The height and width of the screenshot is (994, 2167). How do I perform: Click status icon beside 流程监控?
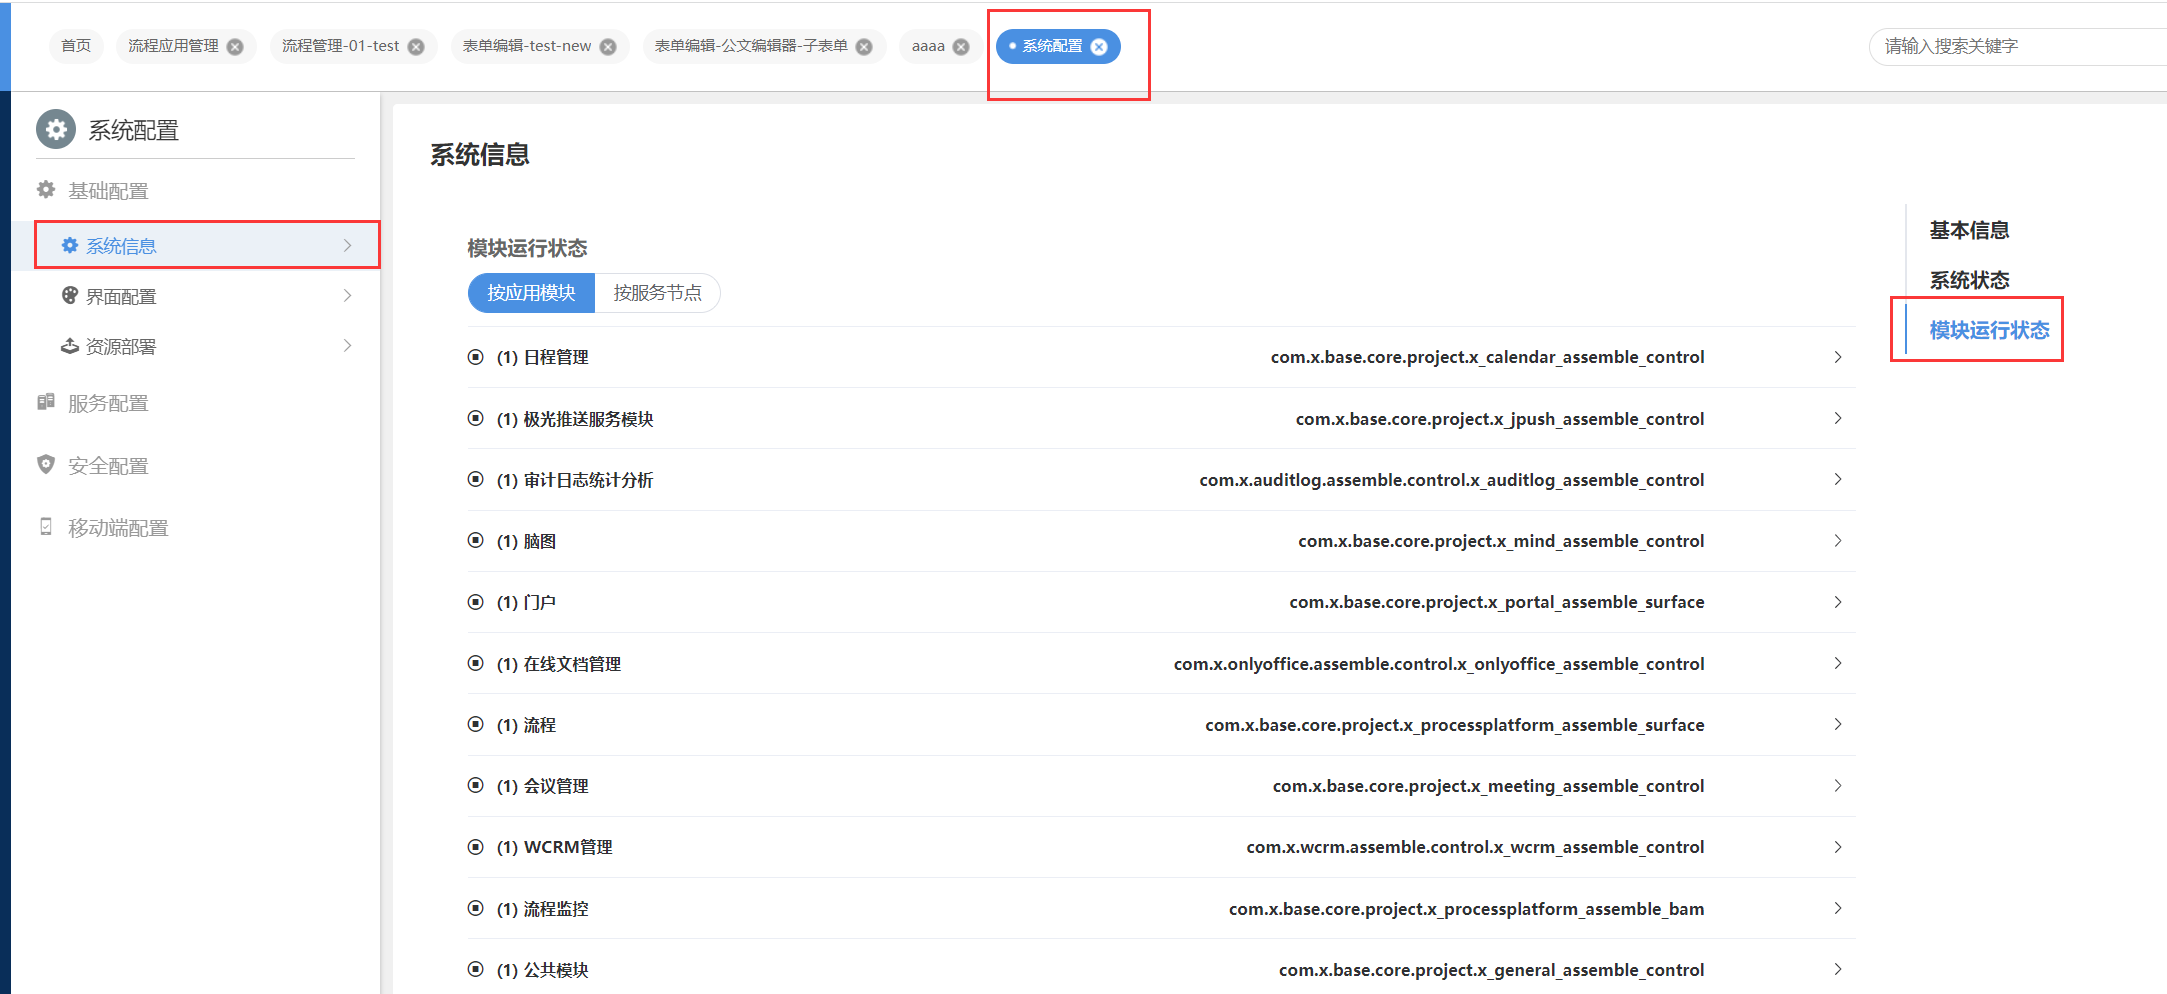(476, 908)
